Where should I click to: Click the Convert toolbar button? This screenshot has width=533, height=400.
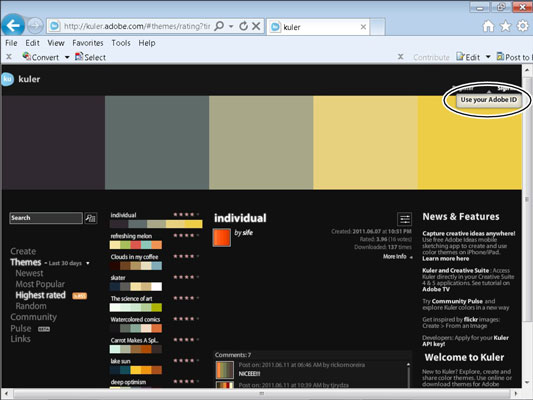pyautogui.click(x=41, y=57)
